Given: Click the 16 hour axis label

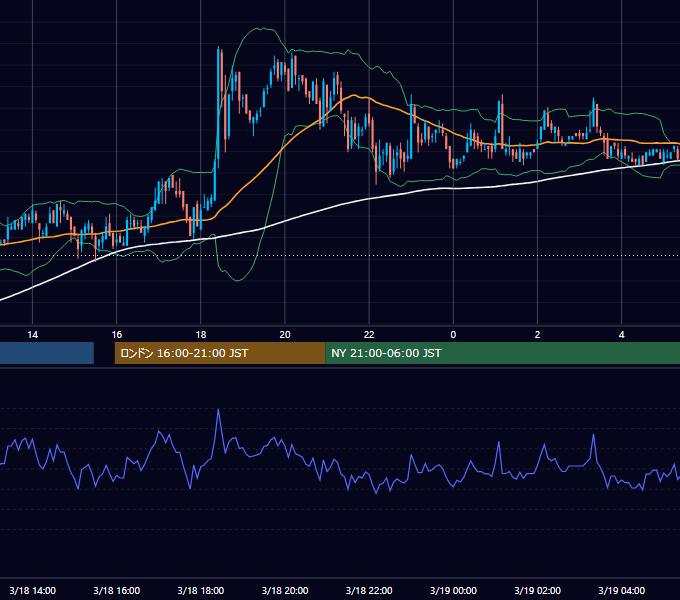Looking at the screenshot, I should (x=117, y=335).
